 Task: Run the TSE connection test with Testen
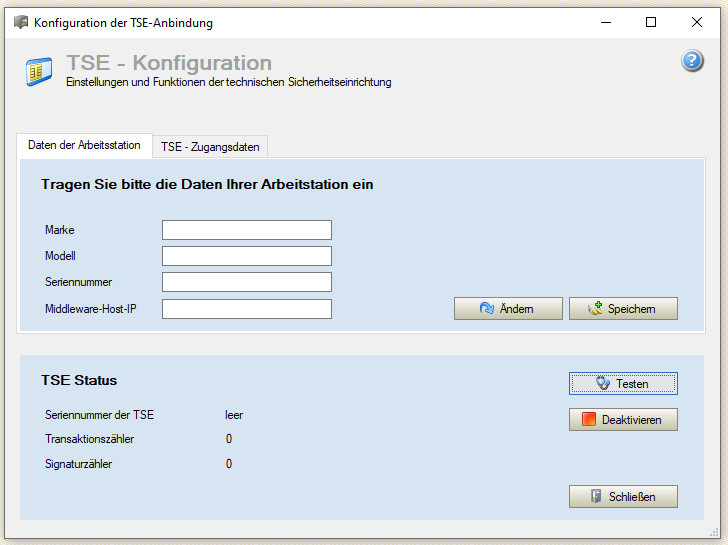[623, 383]
